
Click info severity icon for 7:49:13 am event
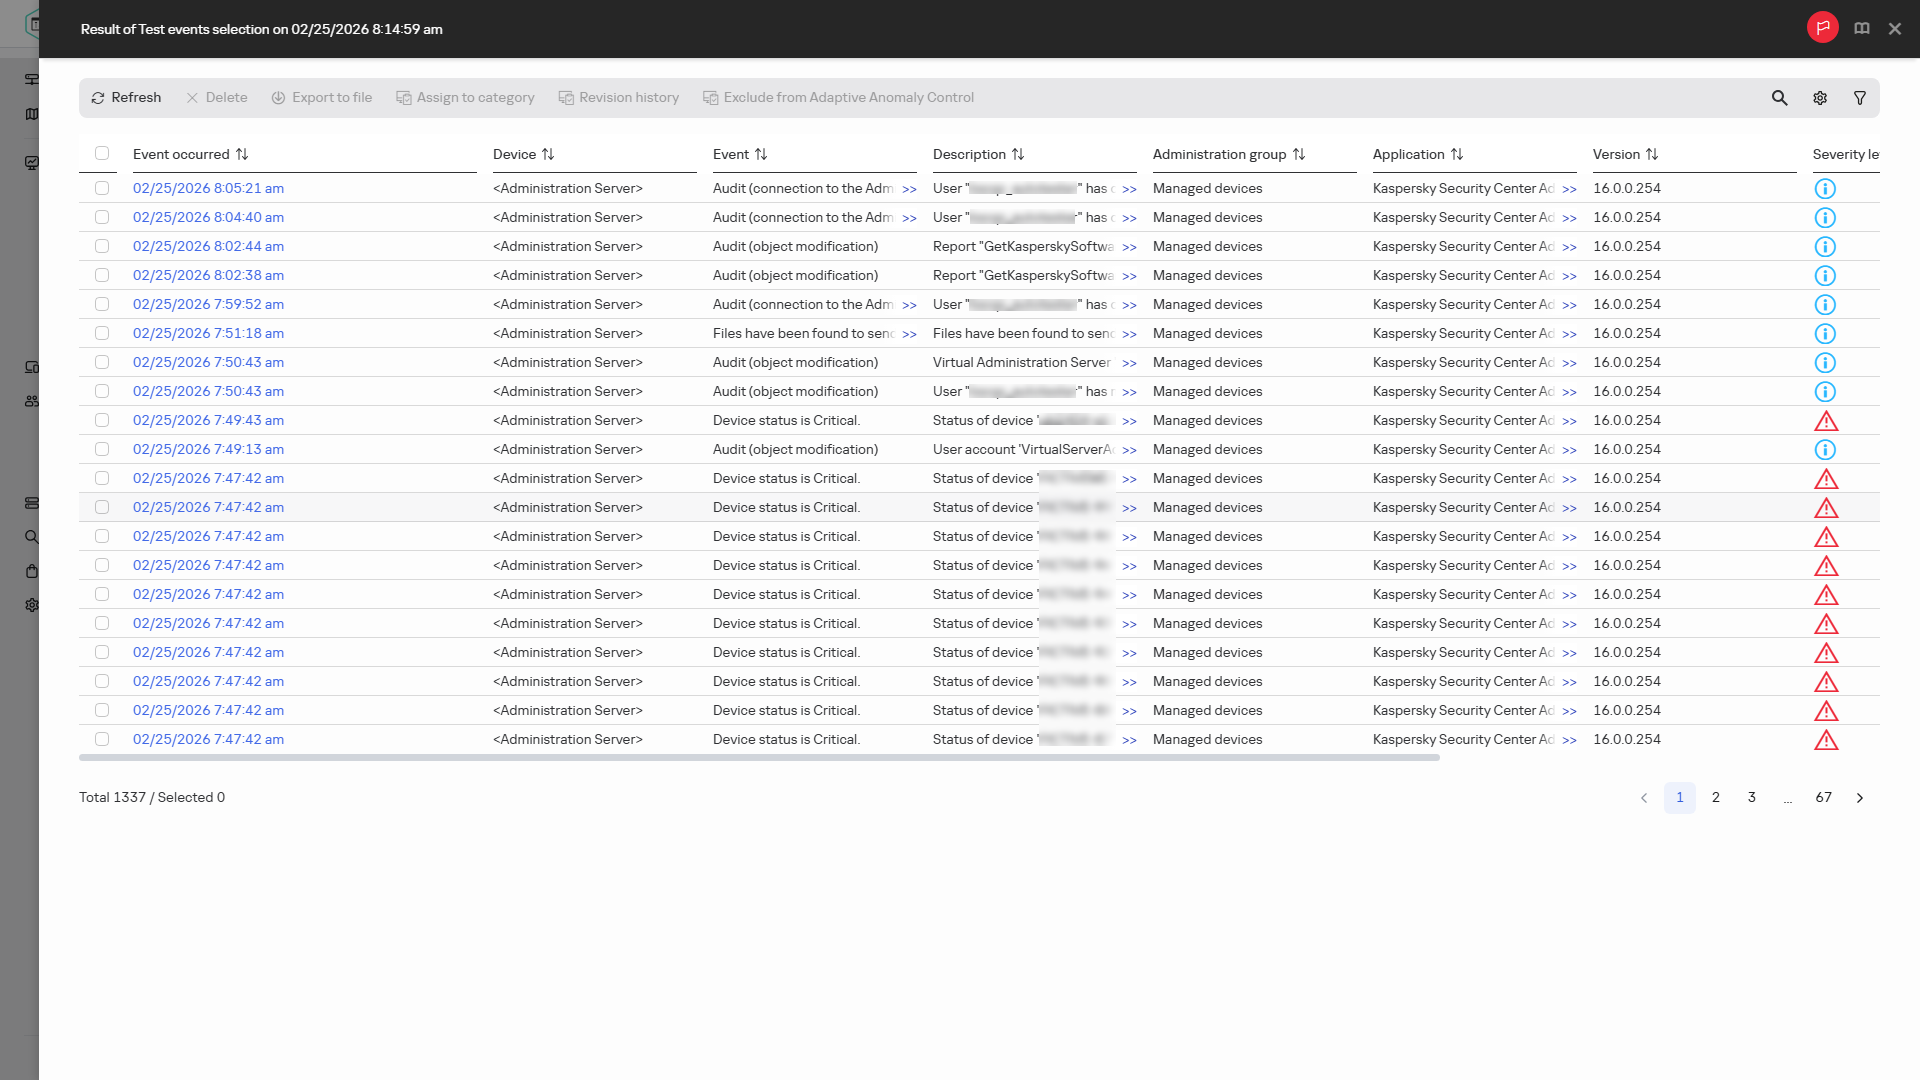tap(1825, 450)
